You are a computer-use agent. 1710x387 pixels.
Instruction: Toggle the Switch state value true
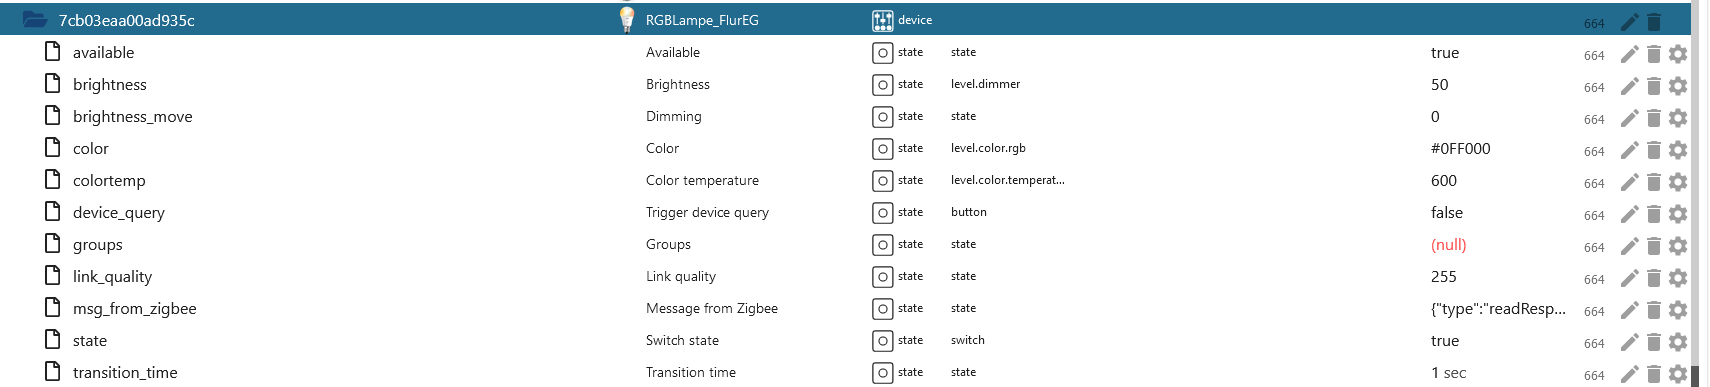(1444, 341)
